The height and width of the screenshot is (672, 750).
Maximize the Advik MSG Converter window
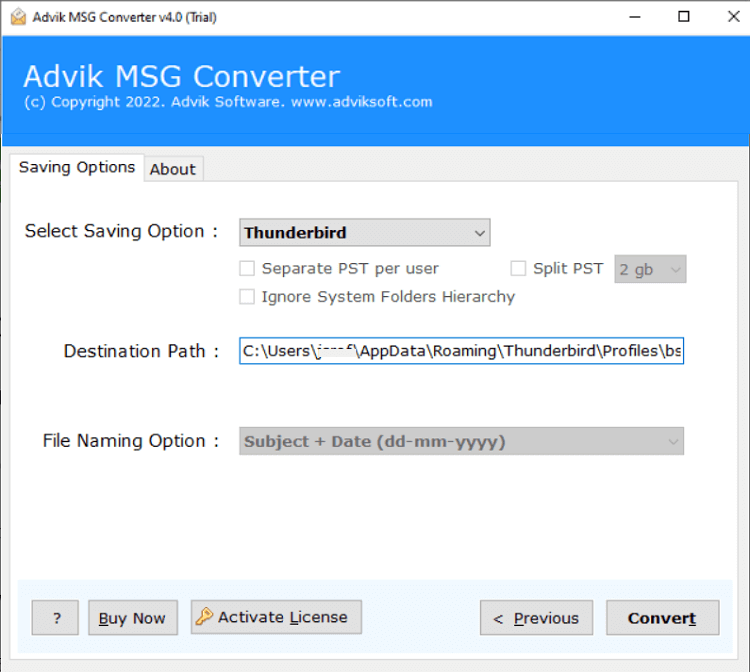pos(684,17)
